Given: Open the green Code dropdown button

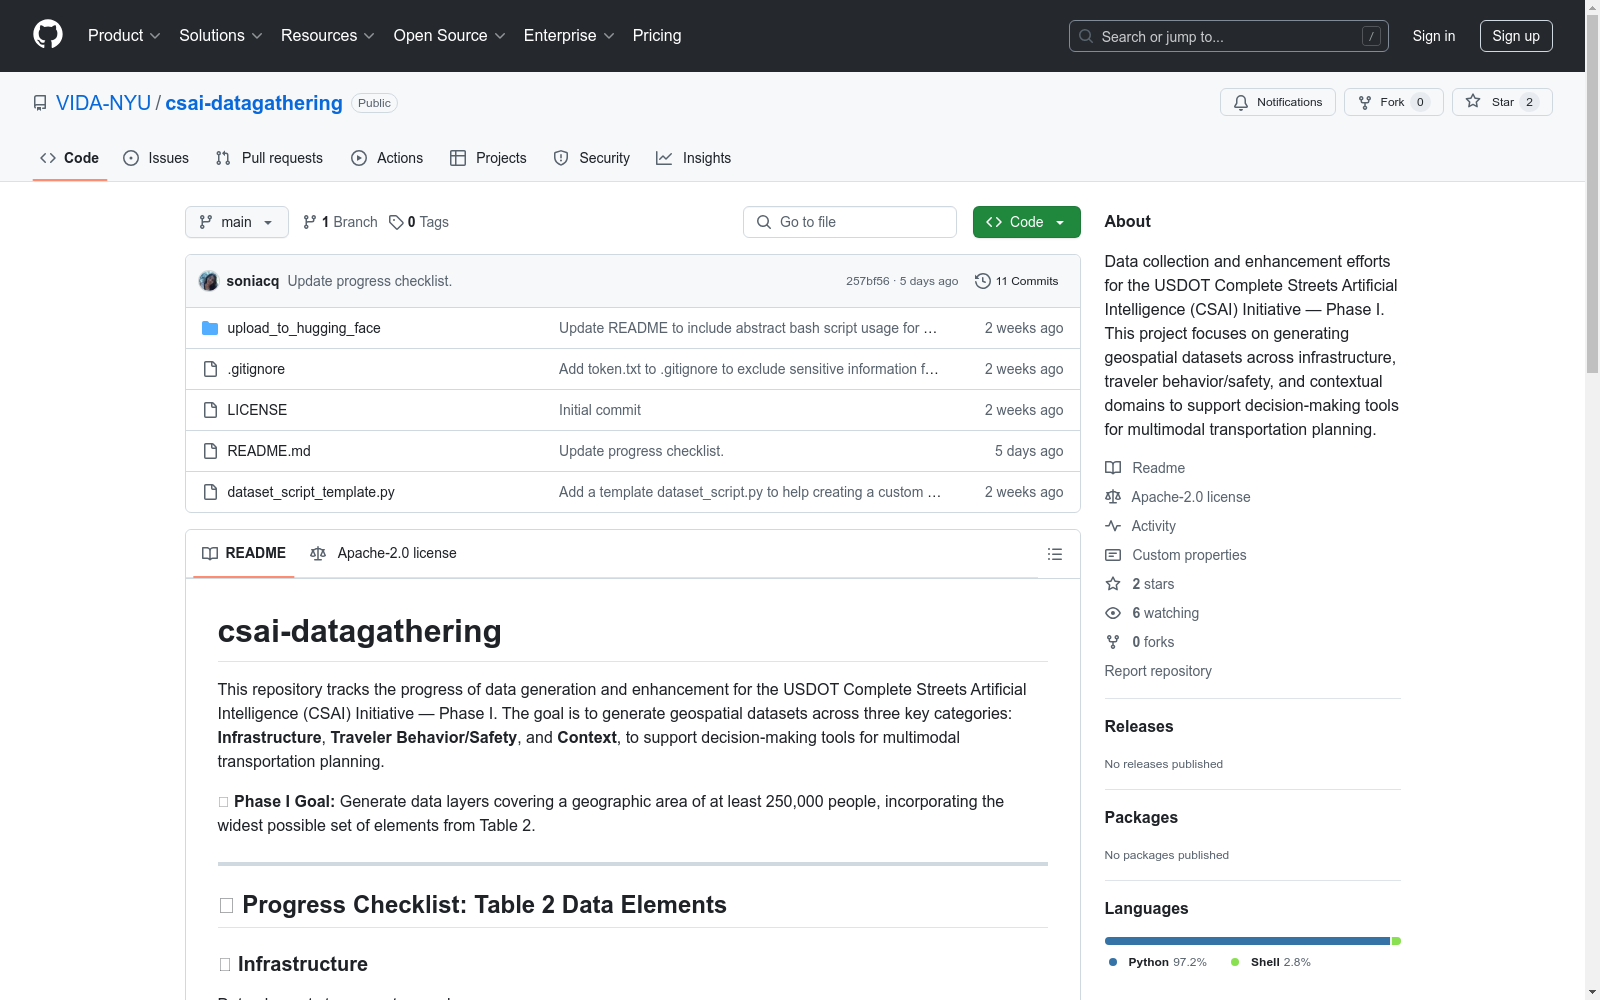Looking at the screenshot, I should click(1026, 222).
